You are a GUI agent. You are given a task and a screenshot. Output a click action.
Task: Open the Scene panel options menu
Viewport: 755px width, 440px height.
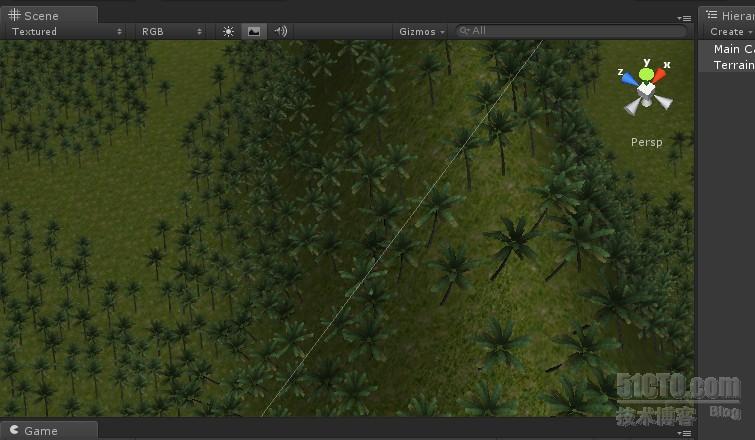point(684,18)
